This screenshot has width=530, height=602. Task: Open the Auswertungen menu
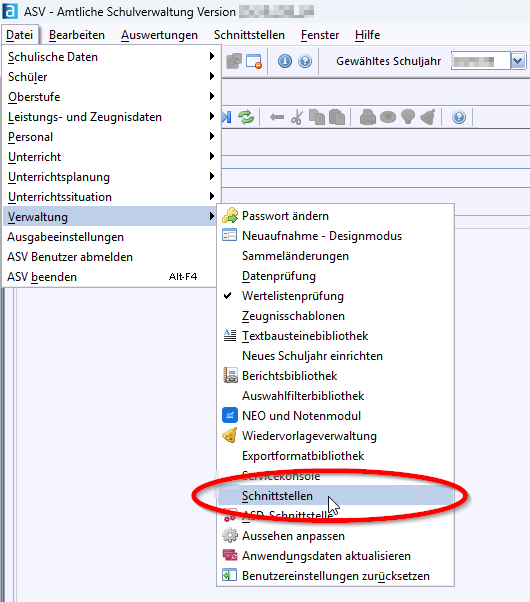(159, 35)
